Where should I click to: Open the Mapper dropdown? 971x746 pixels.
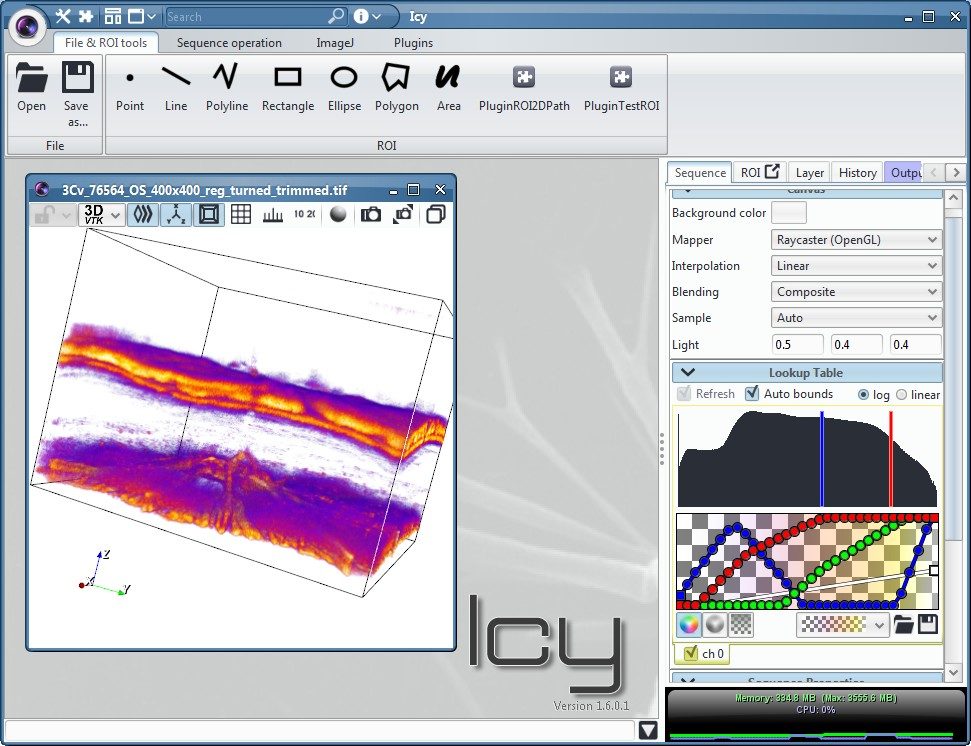point(856,239)
